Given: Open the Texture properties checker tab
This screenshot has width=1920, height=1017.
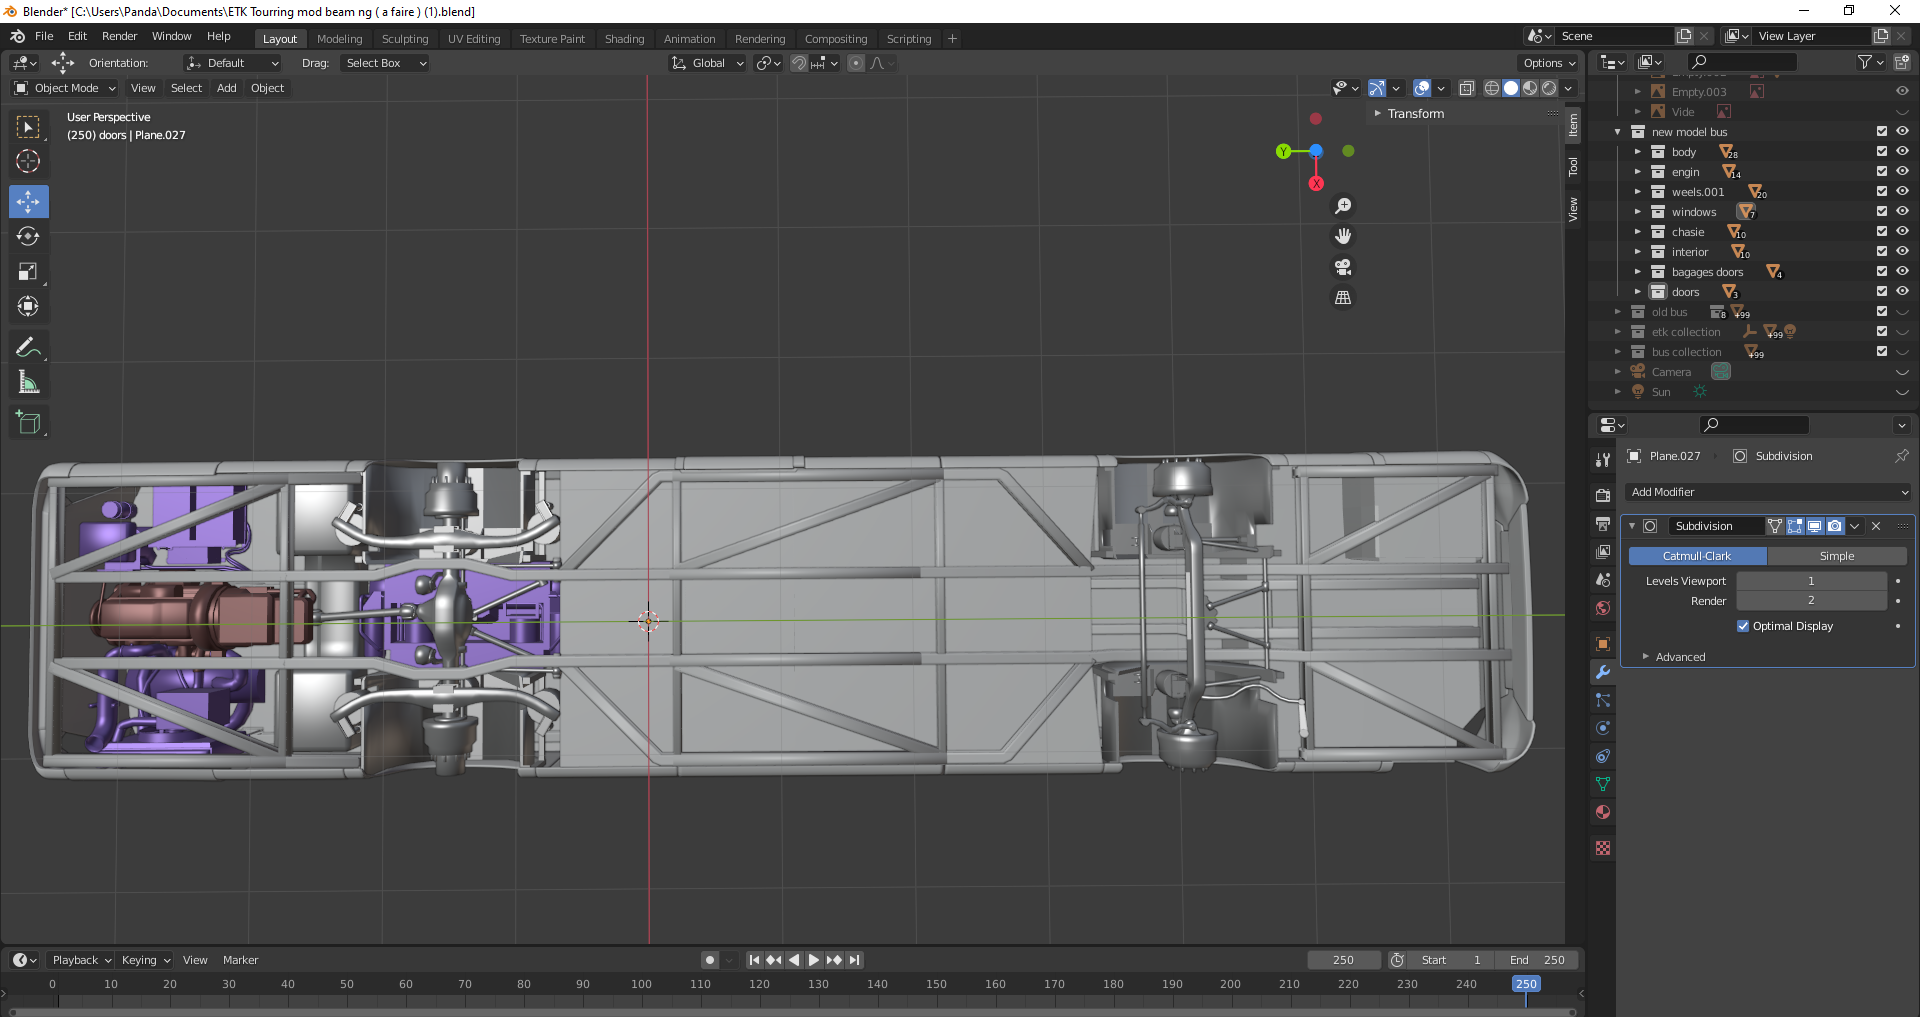Looking at the screenshot, I should (1603, 848).
